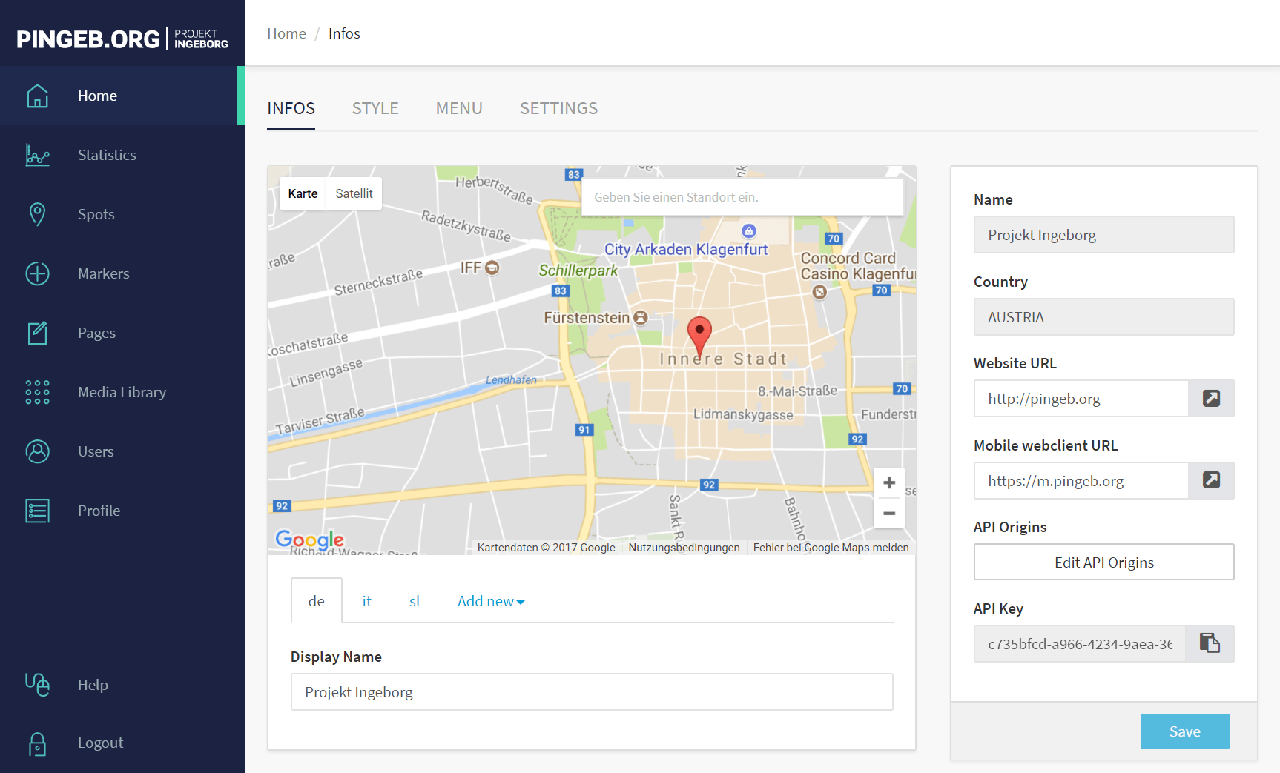
Task: Click the PINGEB.ORG logo
Action: 122,39
